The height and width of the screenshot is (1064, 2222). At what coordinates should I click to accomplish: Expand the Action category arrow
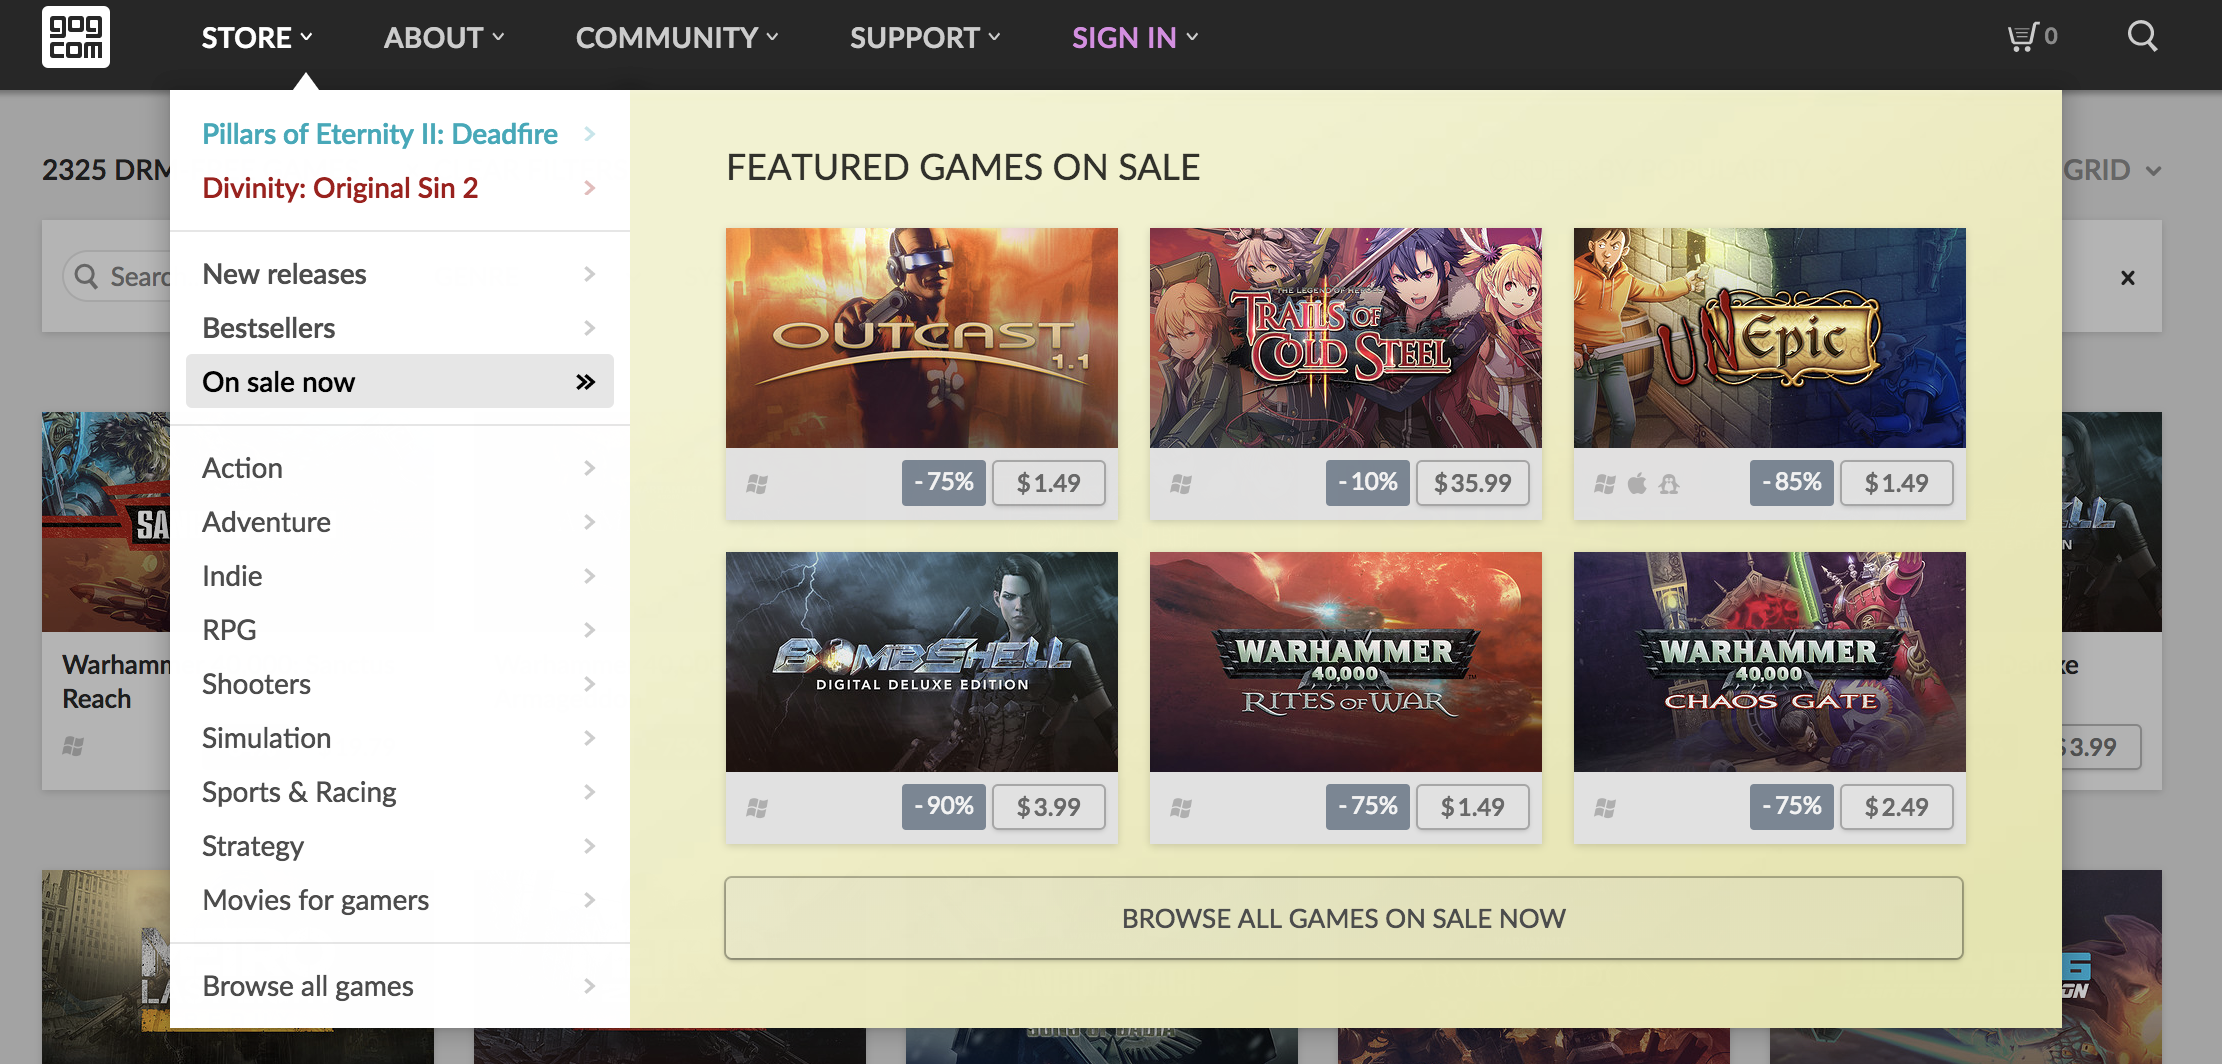pyautogui.click(x=589, y=468)
